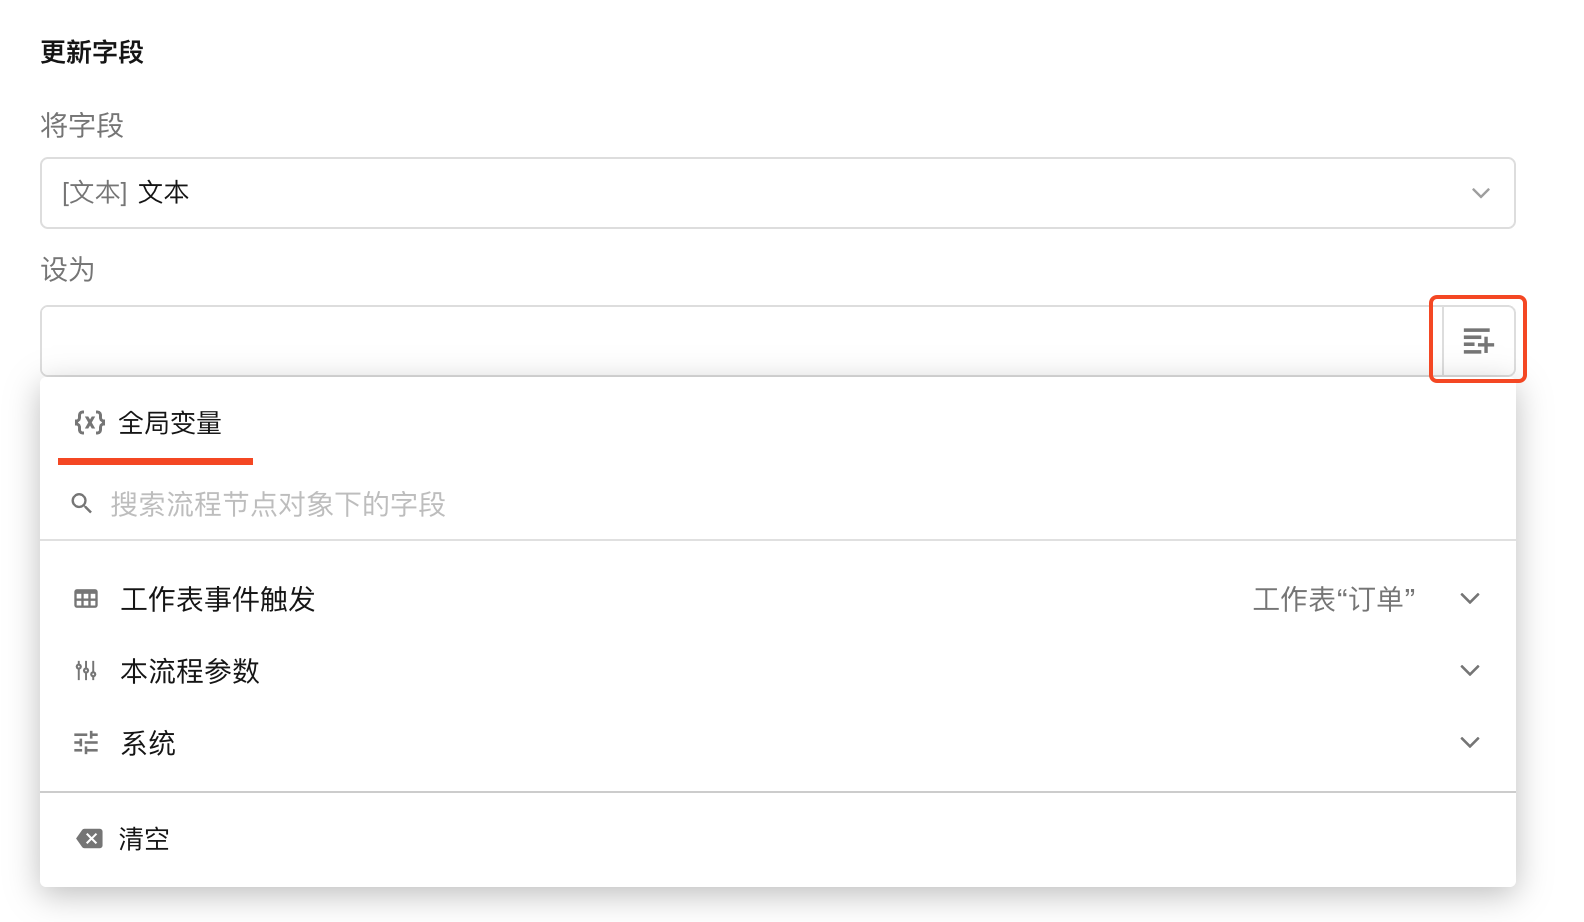Click 清空 to clear the value
1584x922 pixels.
tap(144, 839)
